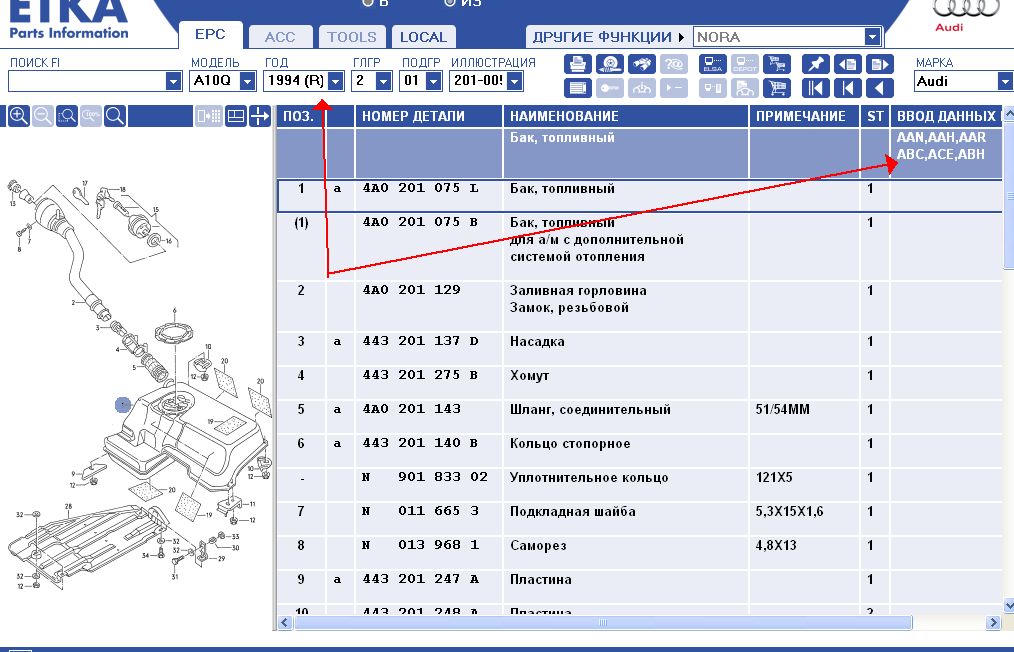The height and width of the screenshot is (652, 1014).
Task: Select part number 4A0 201 075 B
Action: [420, 222]
